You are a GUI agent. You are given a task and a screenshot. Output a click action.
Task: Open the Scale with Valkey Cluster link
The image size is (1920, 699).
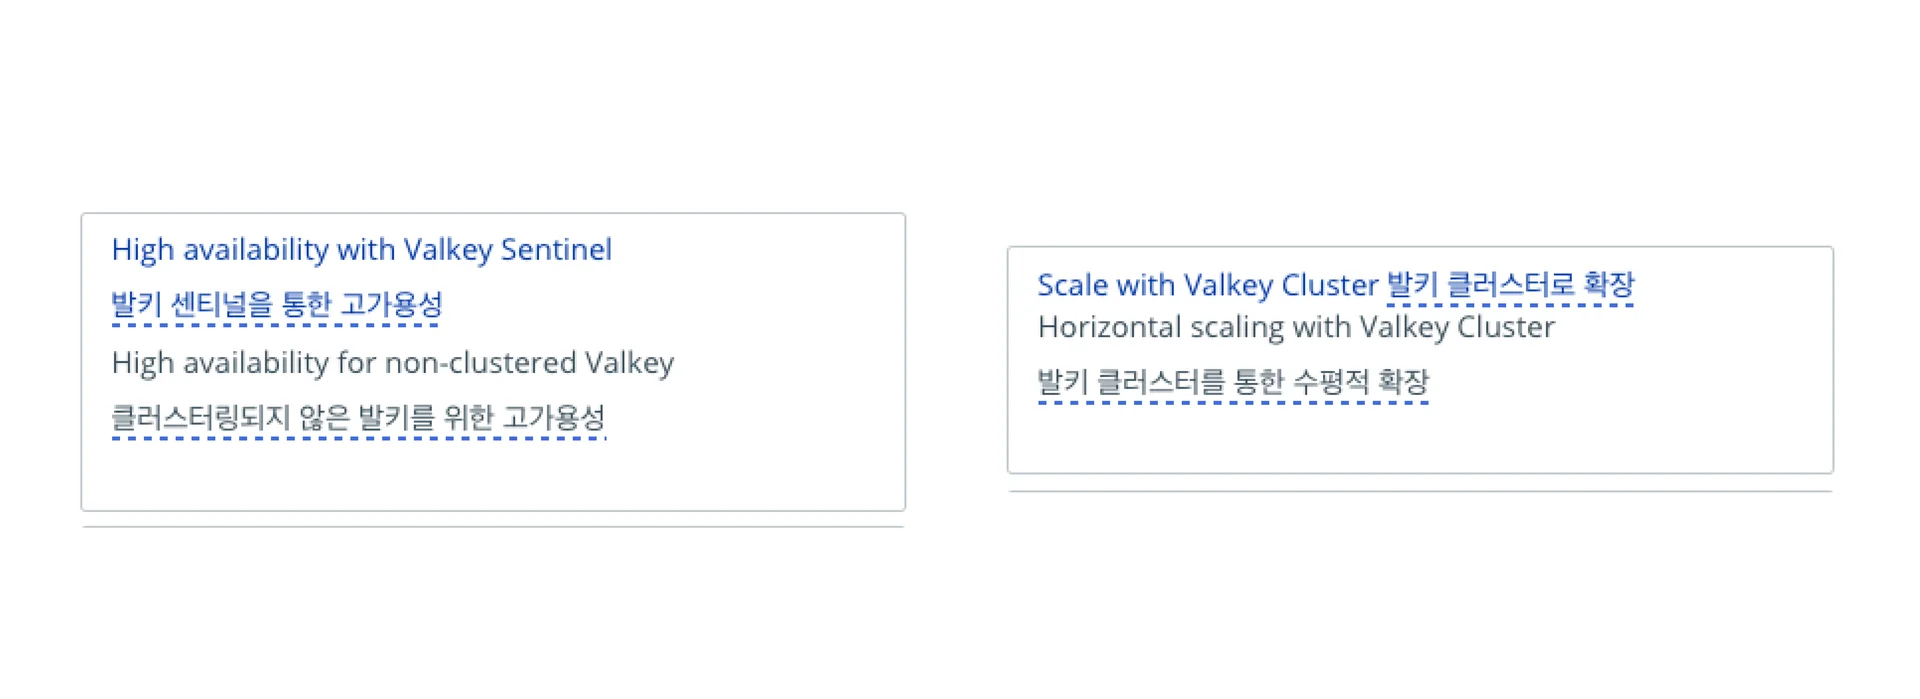coord(1207,286)
